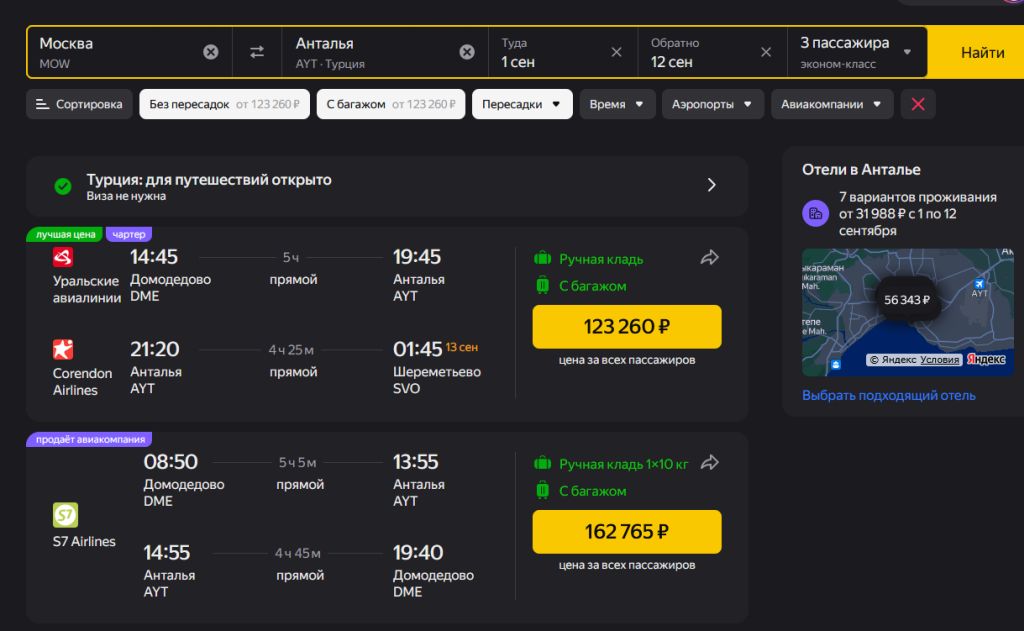
Task: Click the чартер badge
Action: [x=129, y=235]
